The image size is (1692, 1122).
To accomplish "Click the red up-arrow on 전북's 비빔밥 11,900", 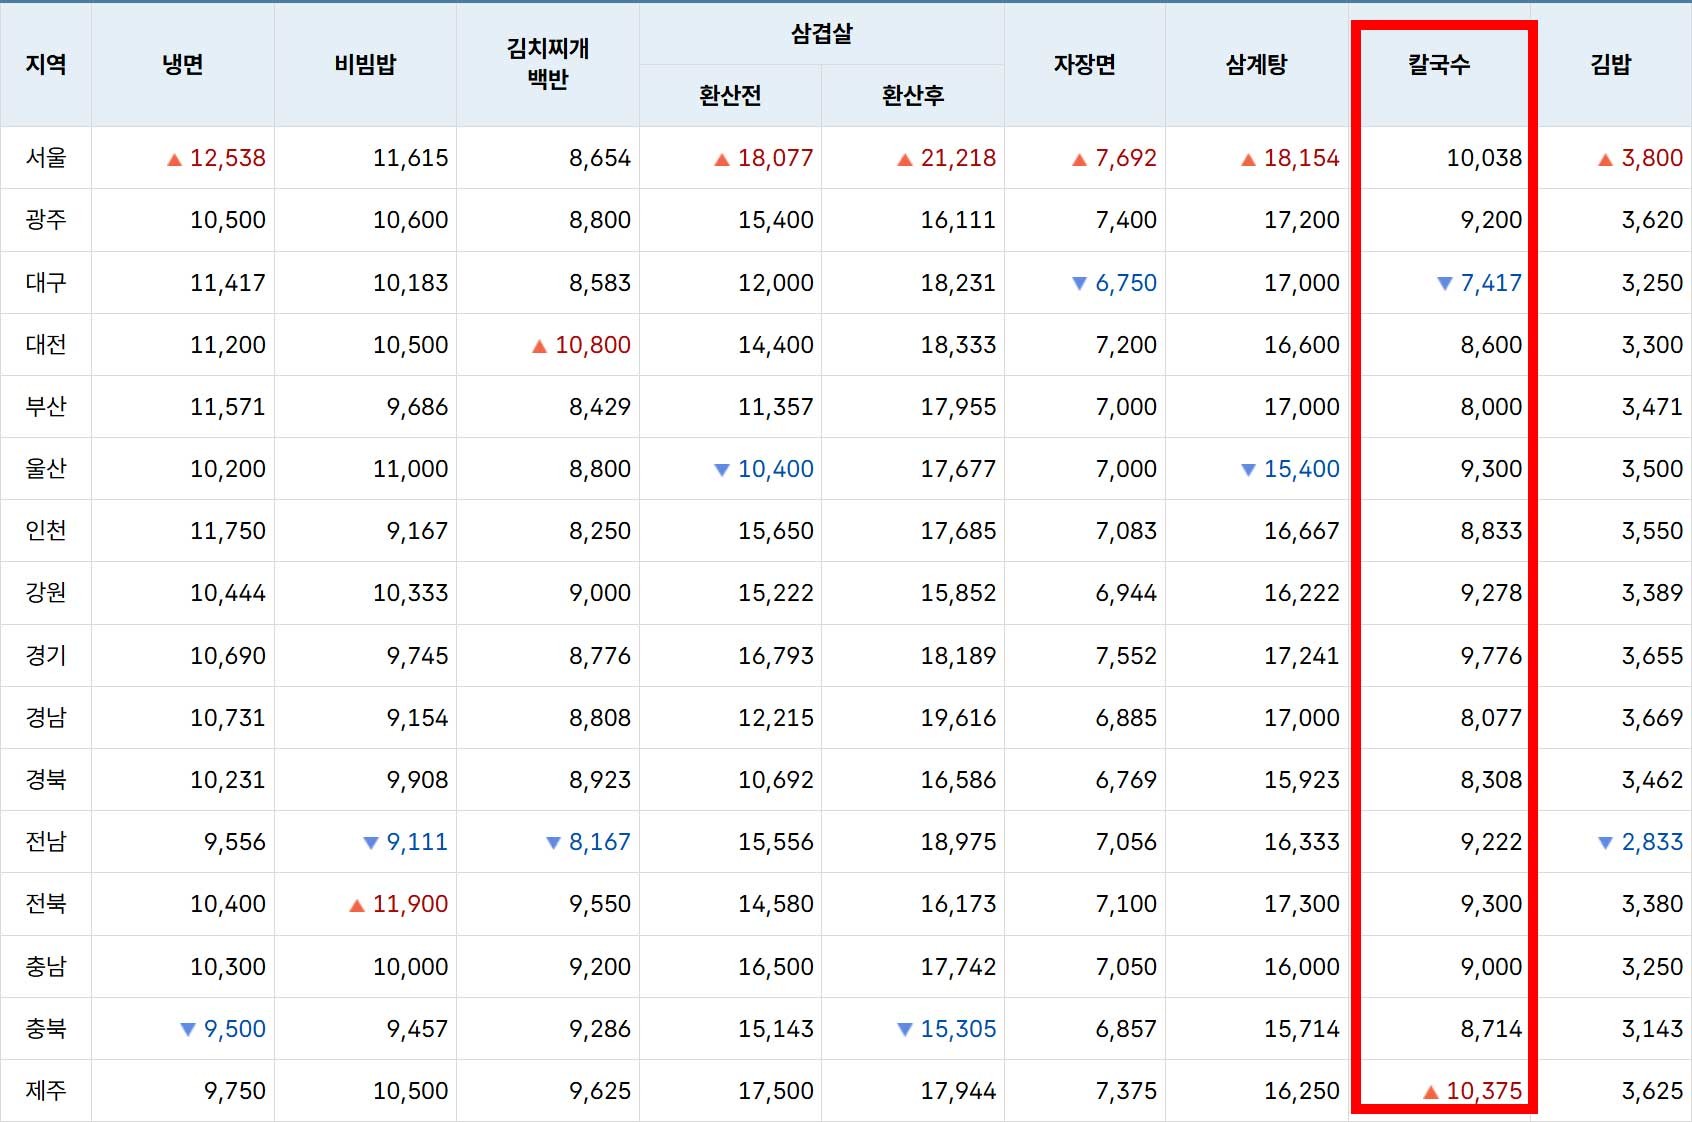I will tap(357, 904).
